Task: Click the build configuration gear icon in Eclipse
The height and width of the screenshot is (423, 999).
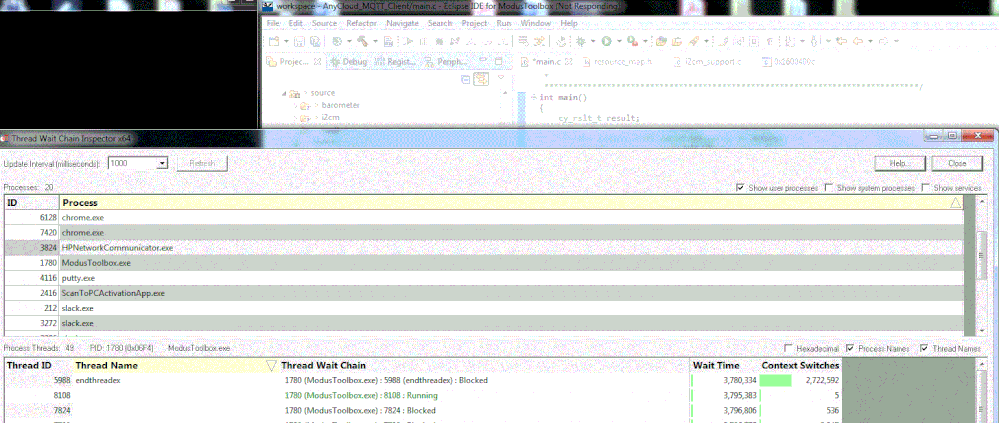Action: 337,41
